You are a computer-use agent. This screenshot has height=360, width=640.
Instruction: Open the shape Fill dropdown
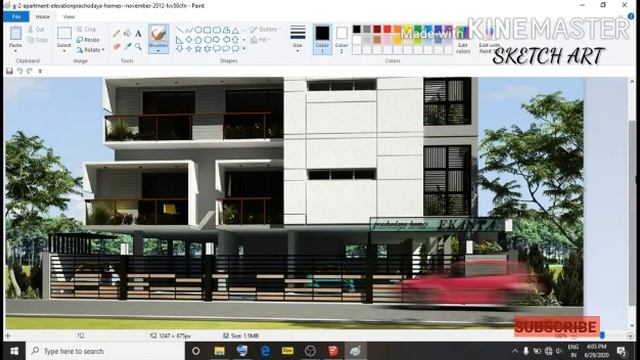260,40
